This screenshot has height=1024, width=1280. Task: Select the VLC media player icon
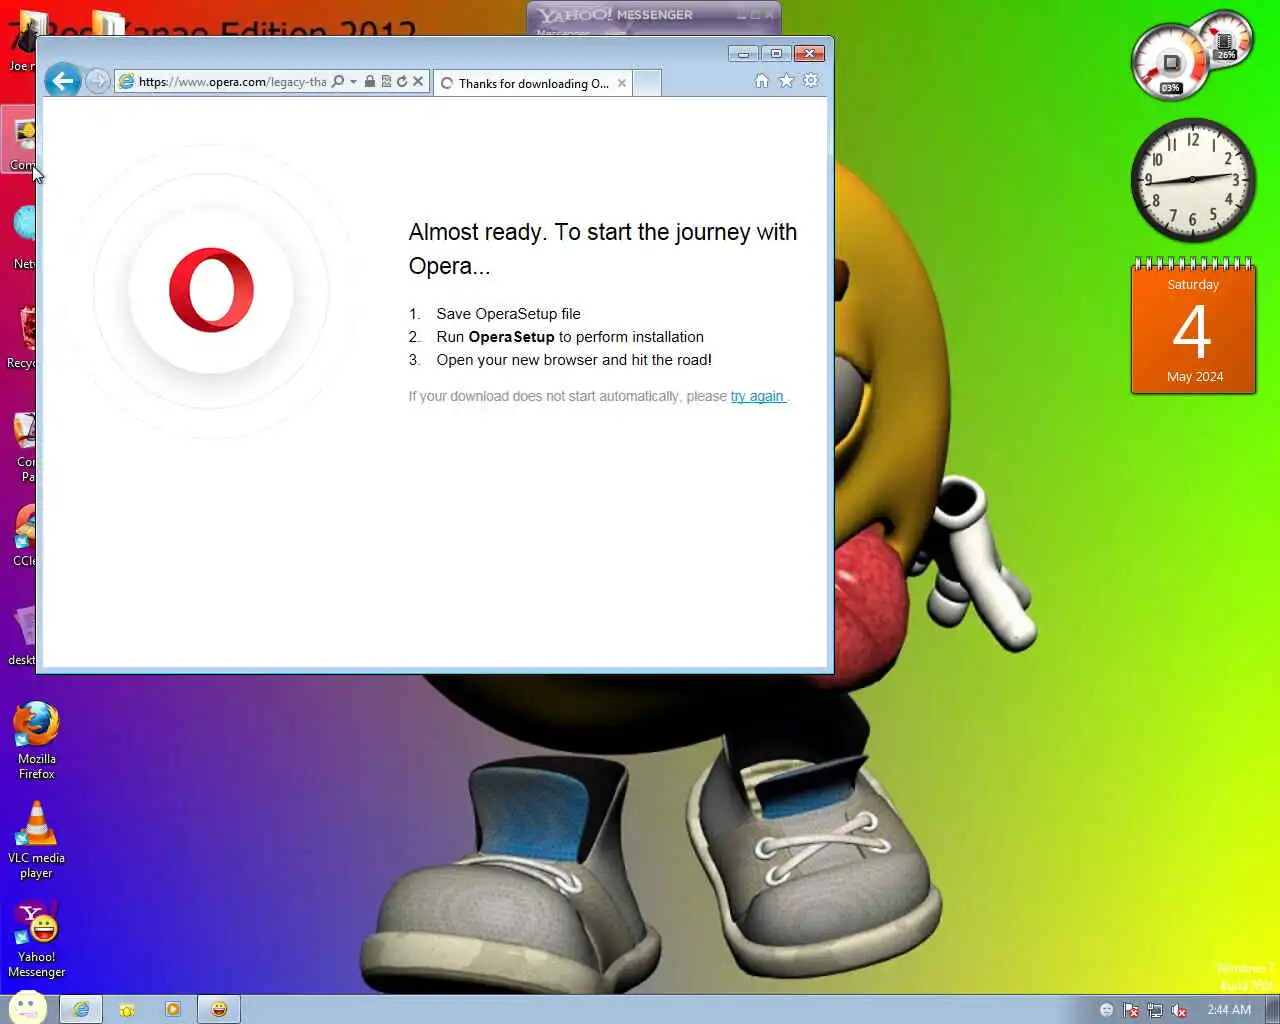[x=36, y=840]
